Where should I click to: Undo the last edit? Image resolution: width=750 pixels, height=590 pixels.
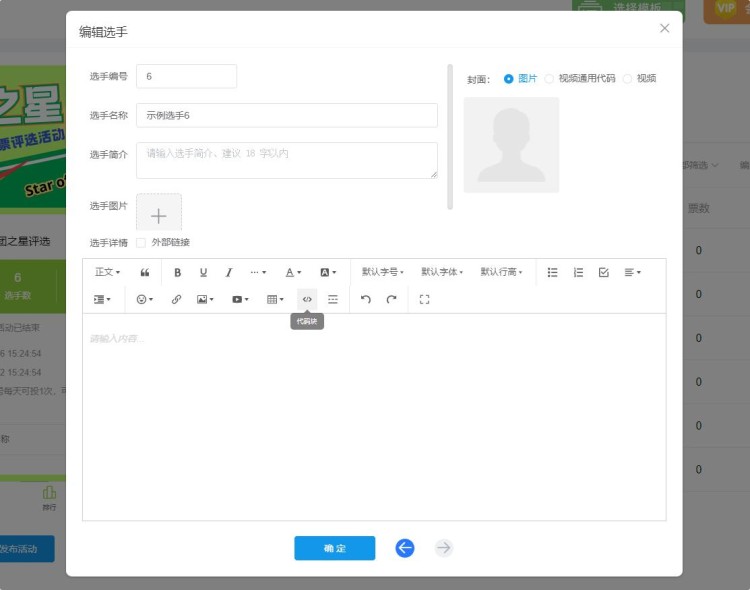point(366,299)
